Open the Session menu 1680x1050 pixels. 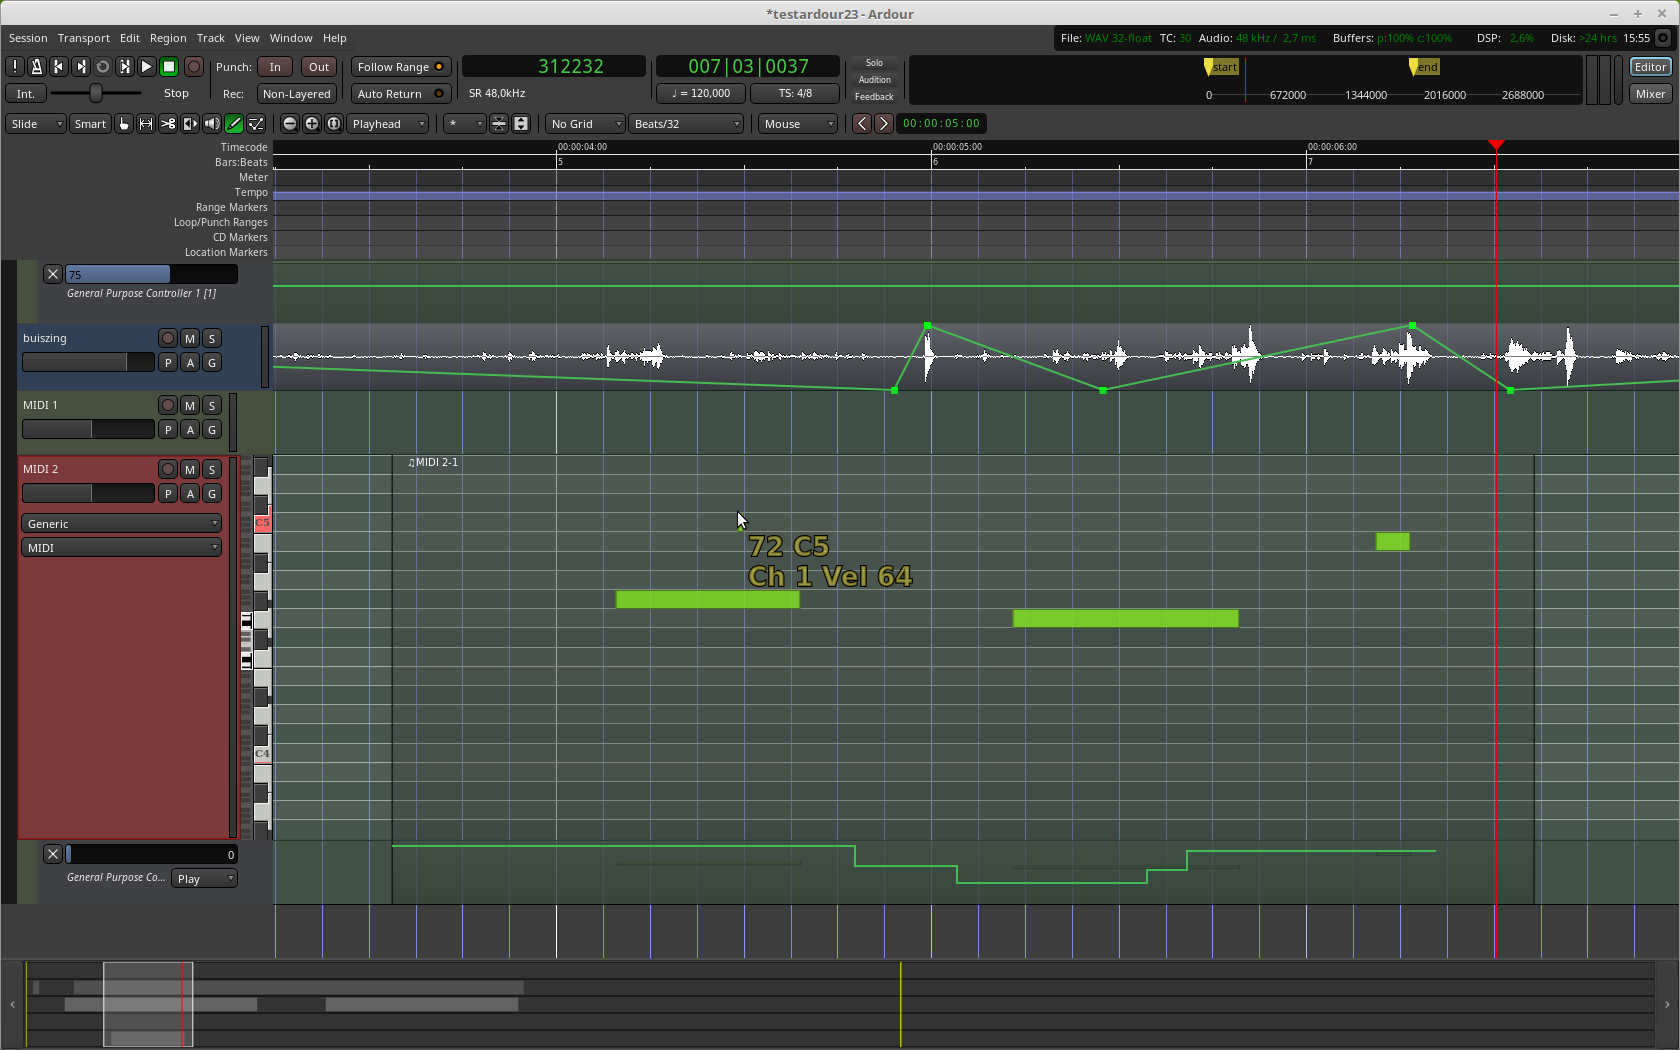coord(28,38)
